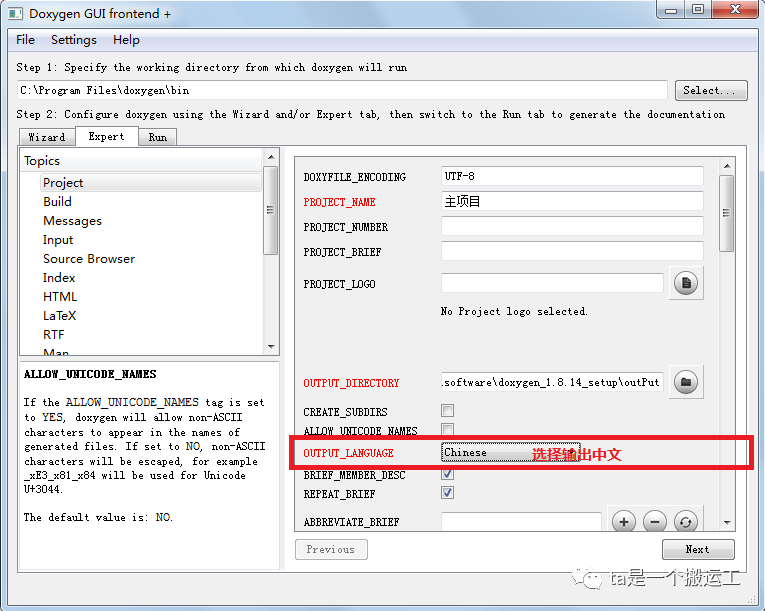
Task: Uncheck the BRIEF_MEMBER_DESC checkbox
Action: pyautogui.click(x=447, y=474)
